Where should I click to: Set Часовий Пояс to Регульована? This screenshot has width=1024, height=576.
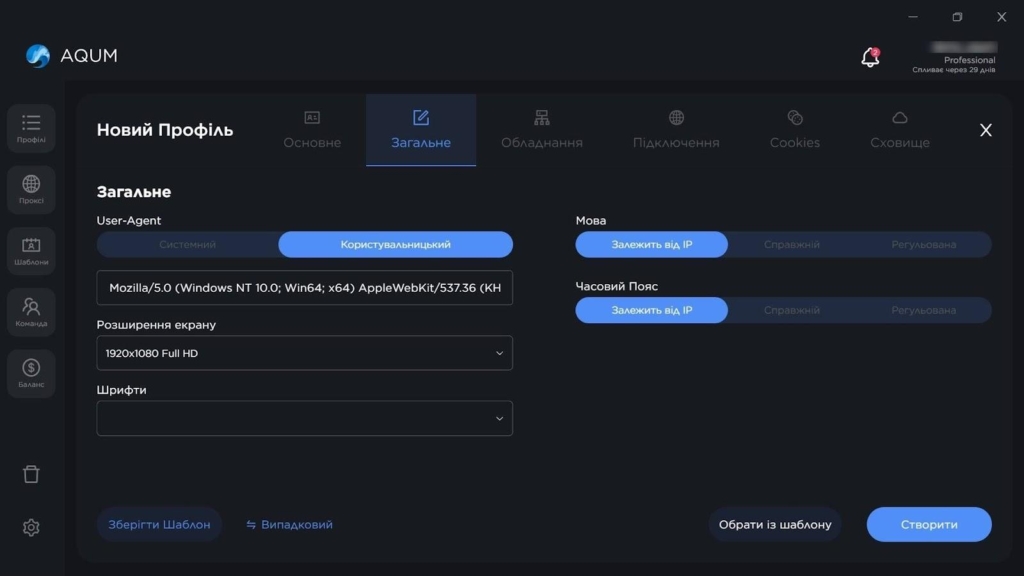coord(923,311)
